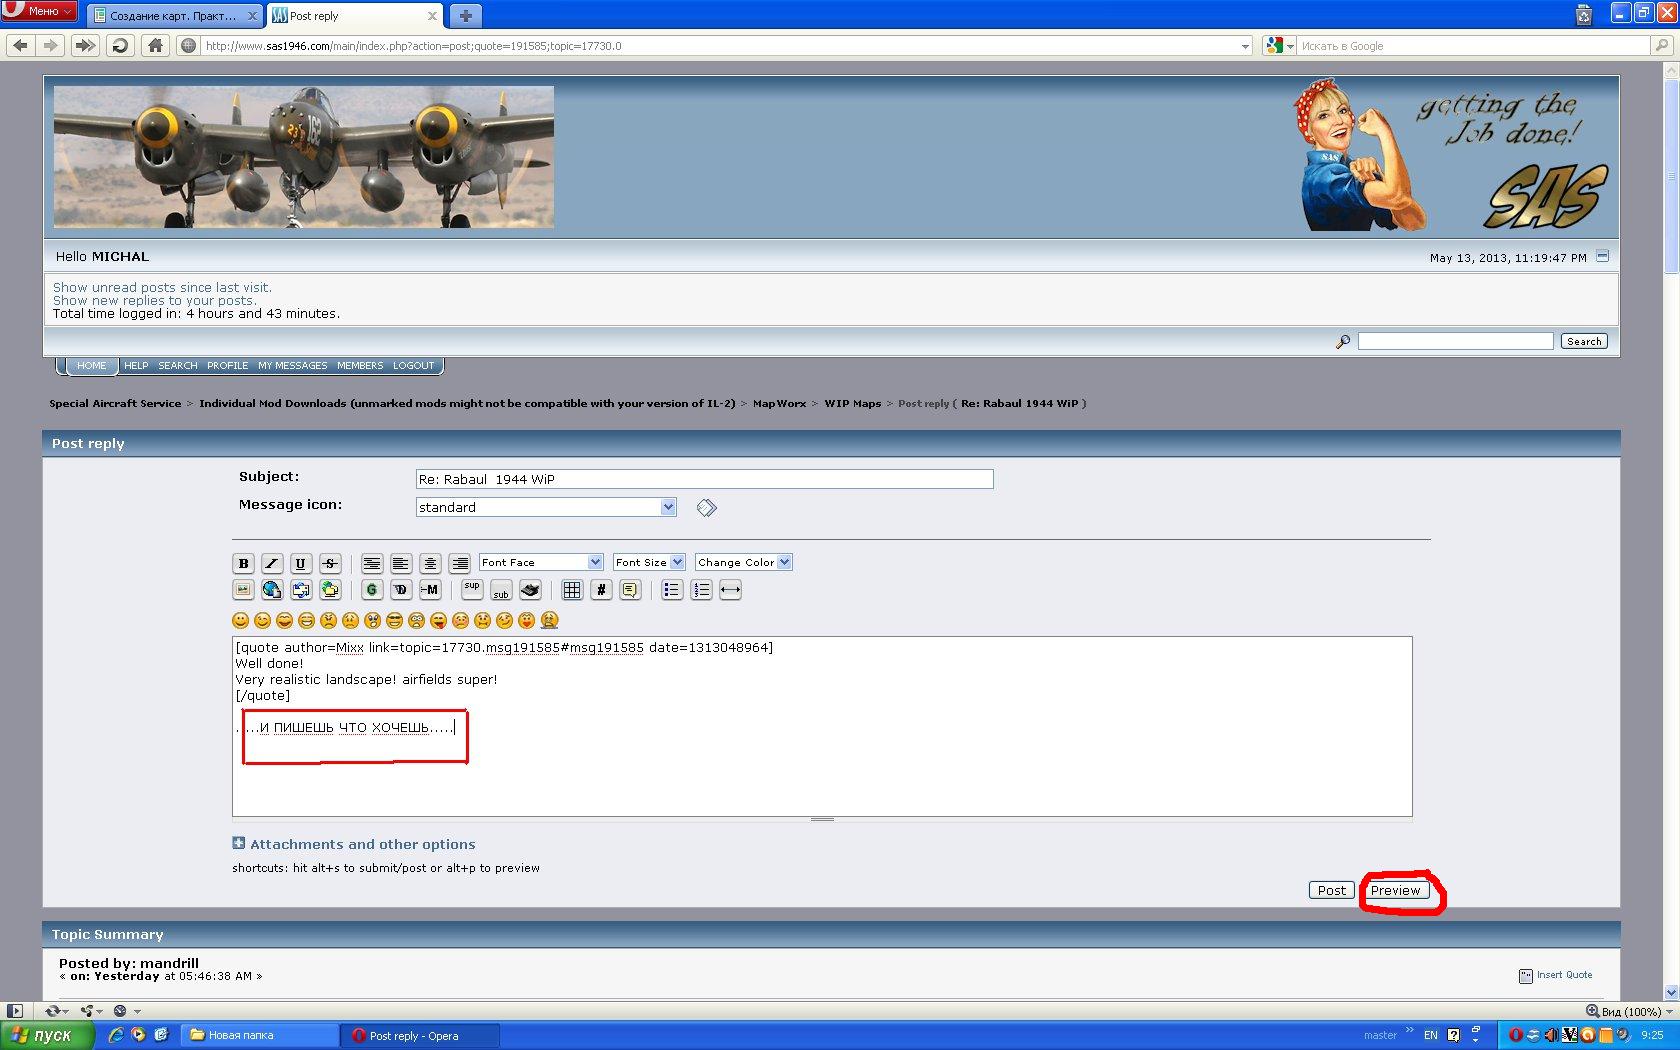Screen dimensions: 1680x1050
Task: Open the WIP Maps breadcrumb link
Action: (852, 404)
